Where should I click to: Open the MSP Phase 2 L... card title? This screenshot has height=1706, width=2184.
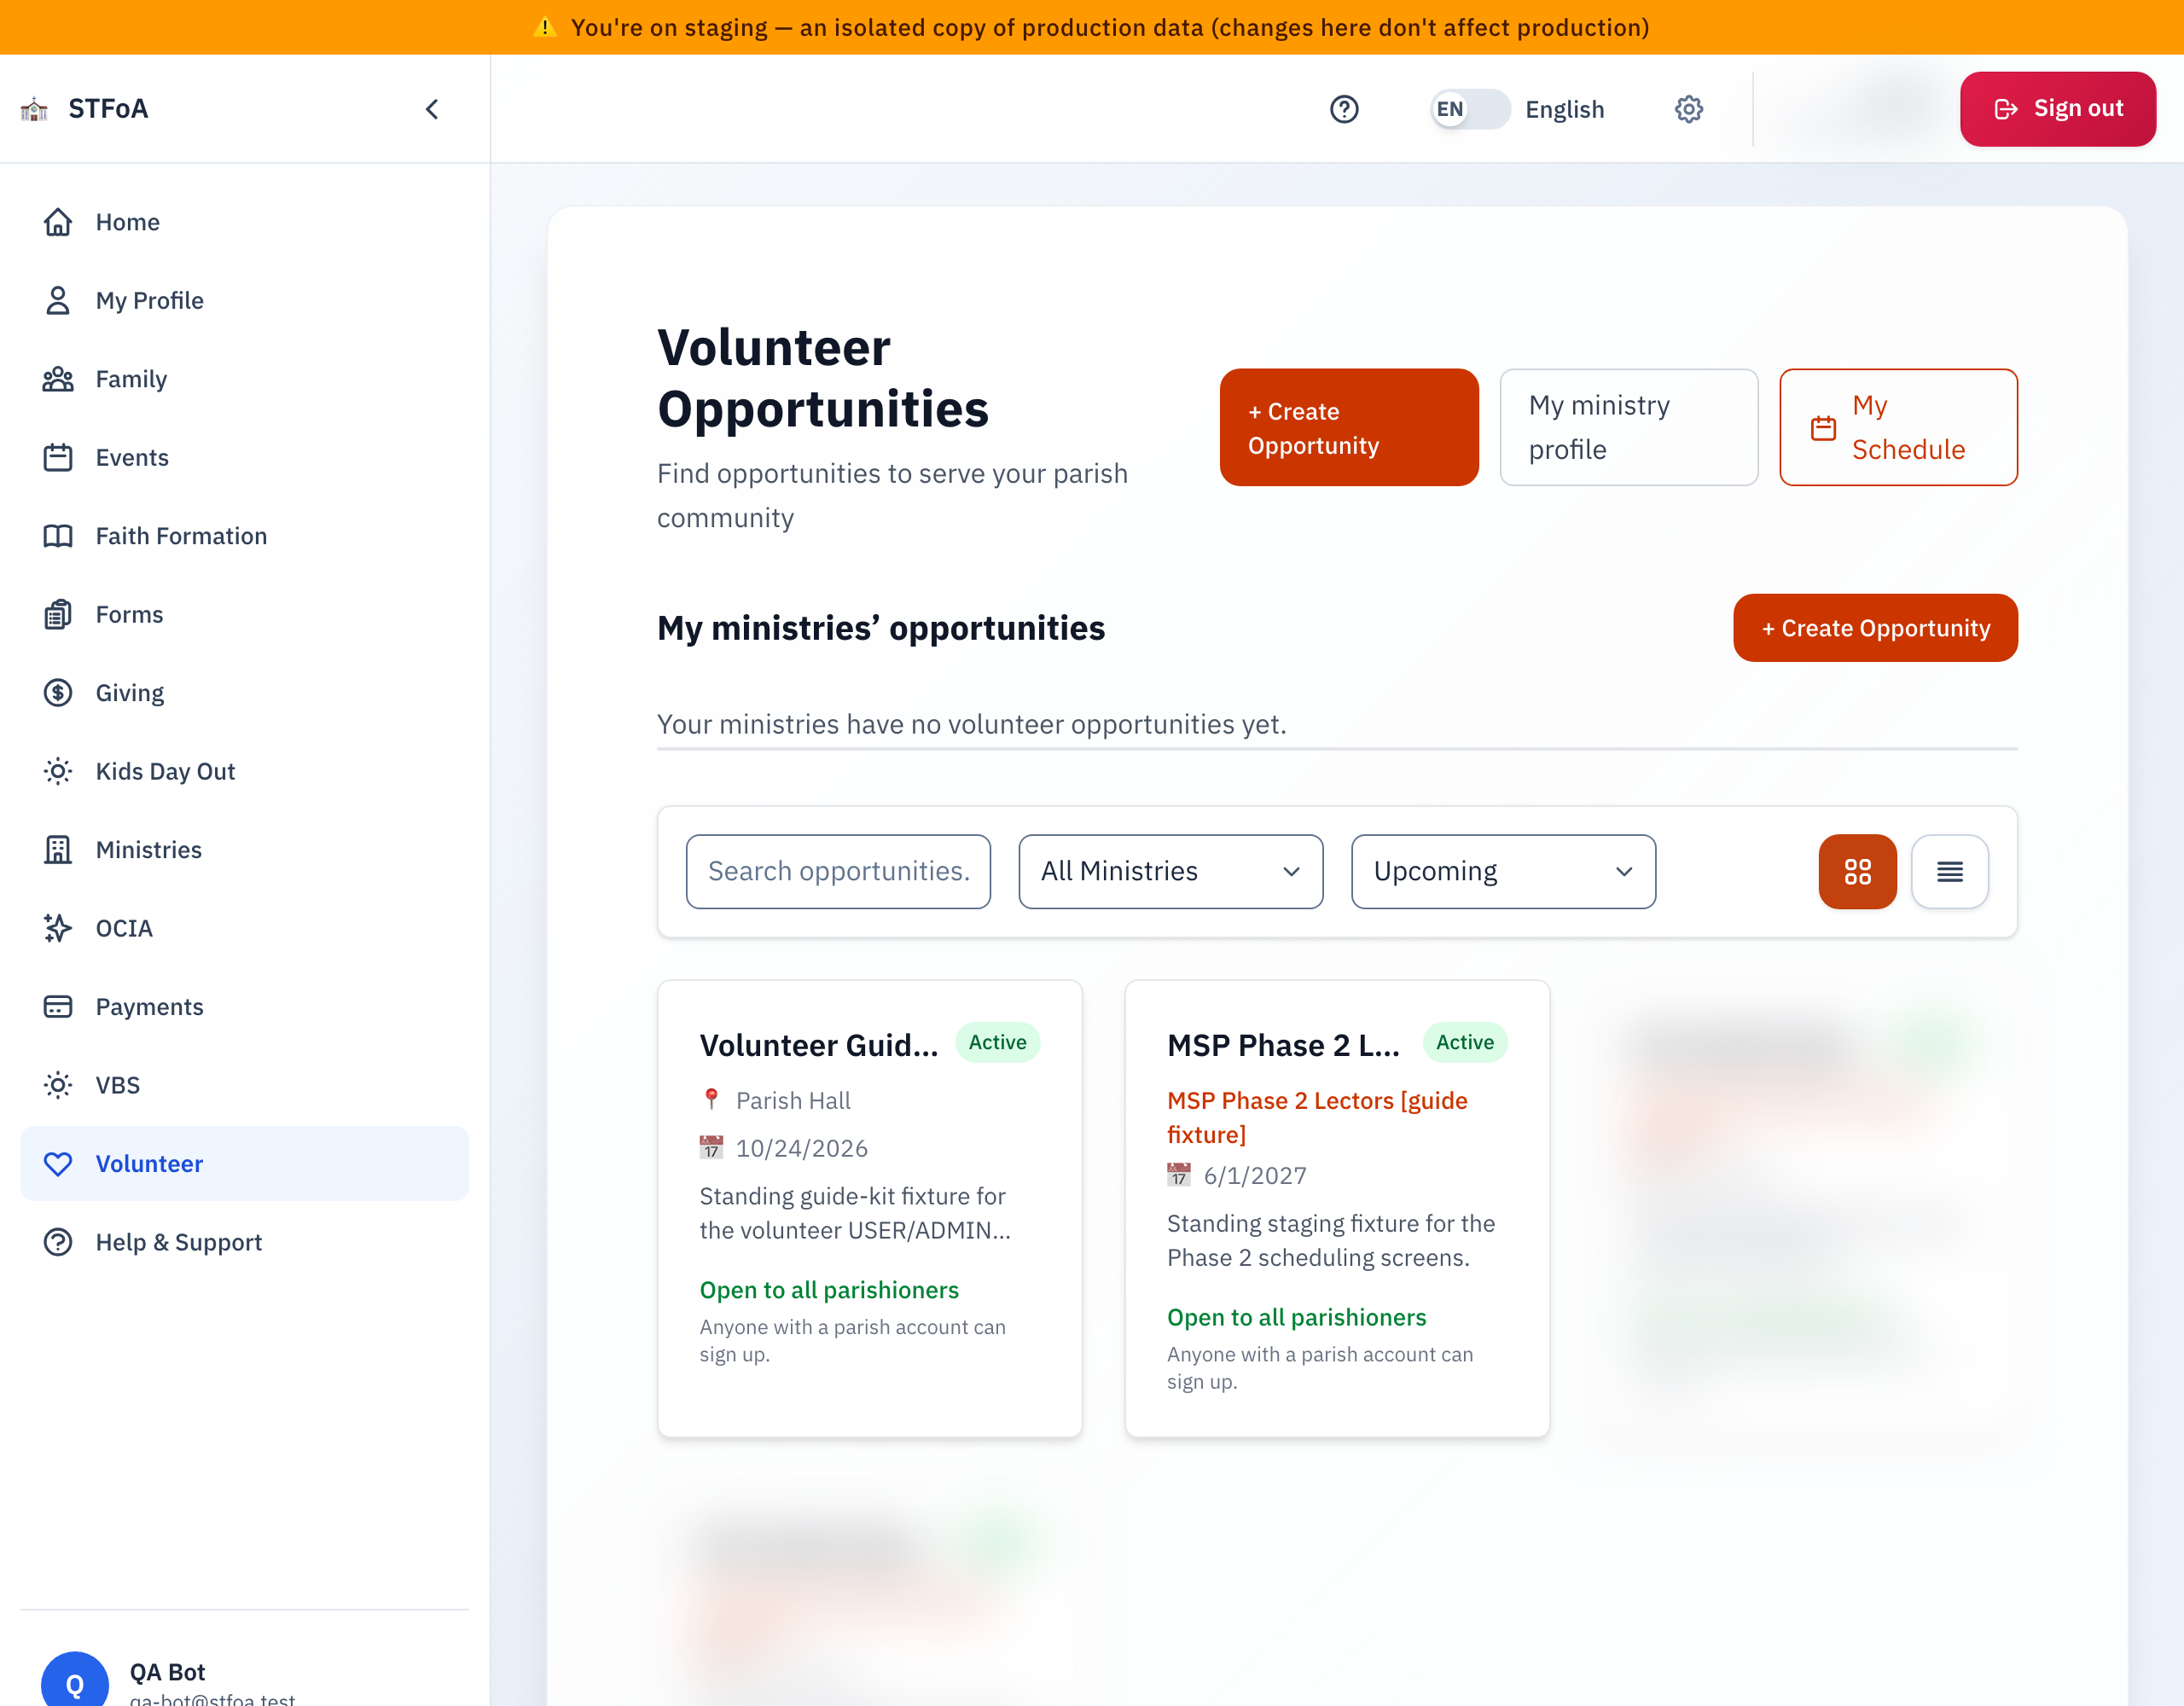(1283, 1045)
